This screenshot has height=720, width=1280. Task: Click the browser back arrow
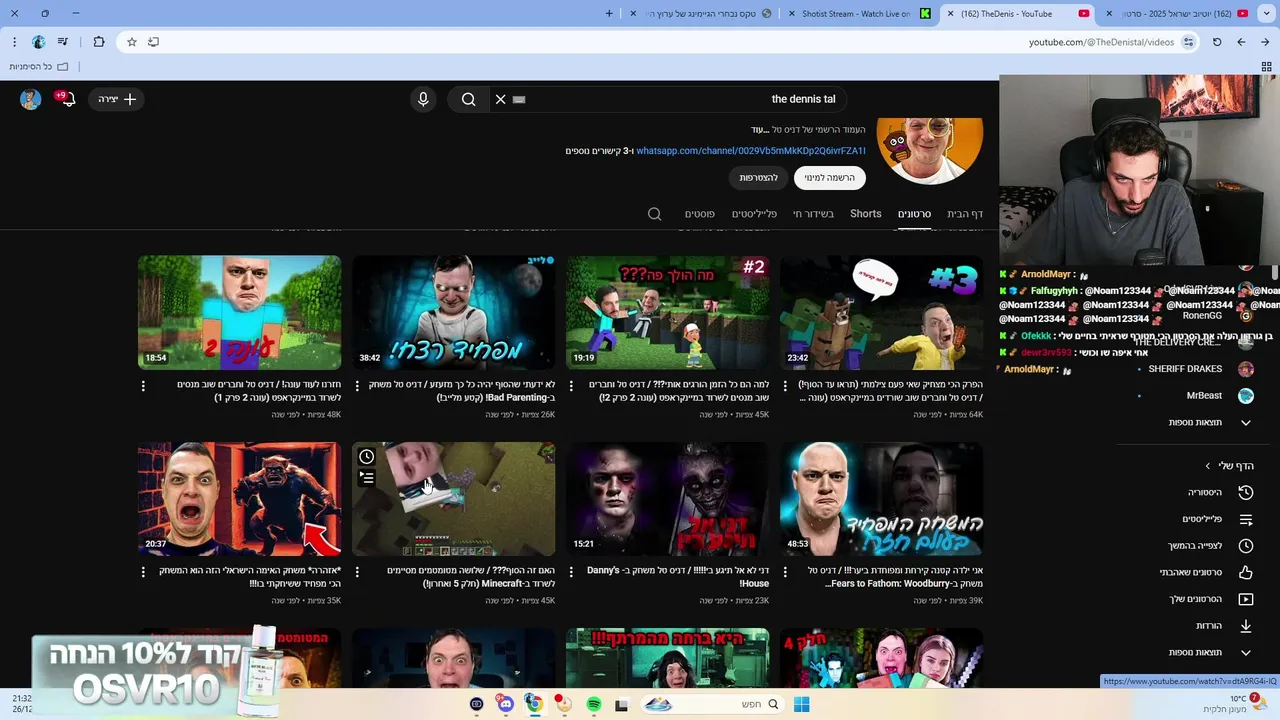coord(1265,42)
